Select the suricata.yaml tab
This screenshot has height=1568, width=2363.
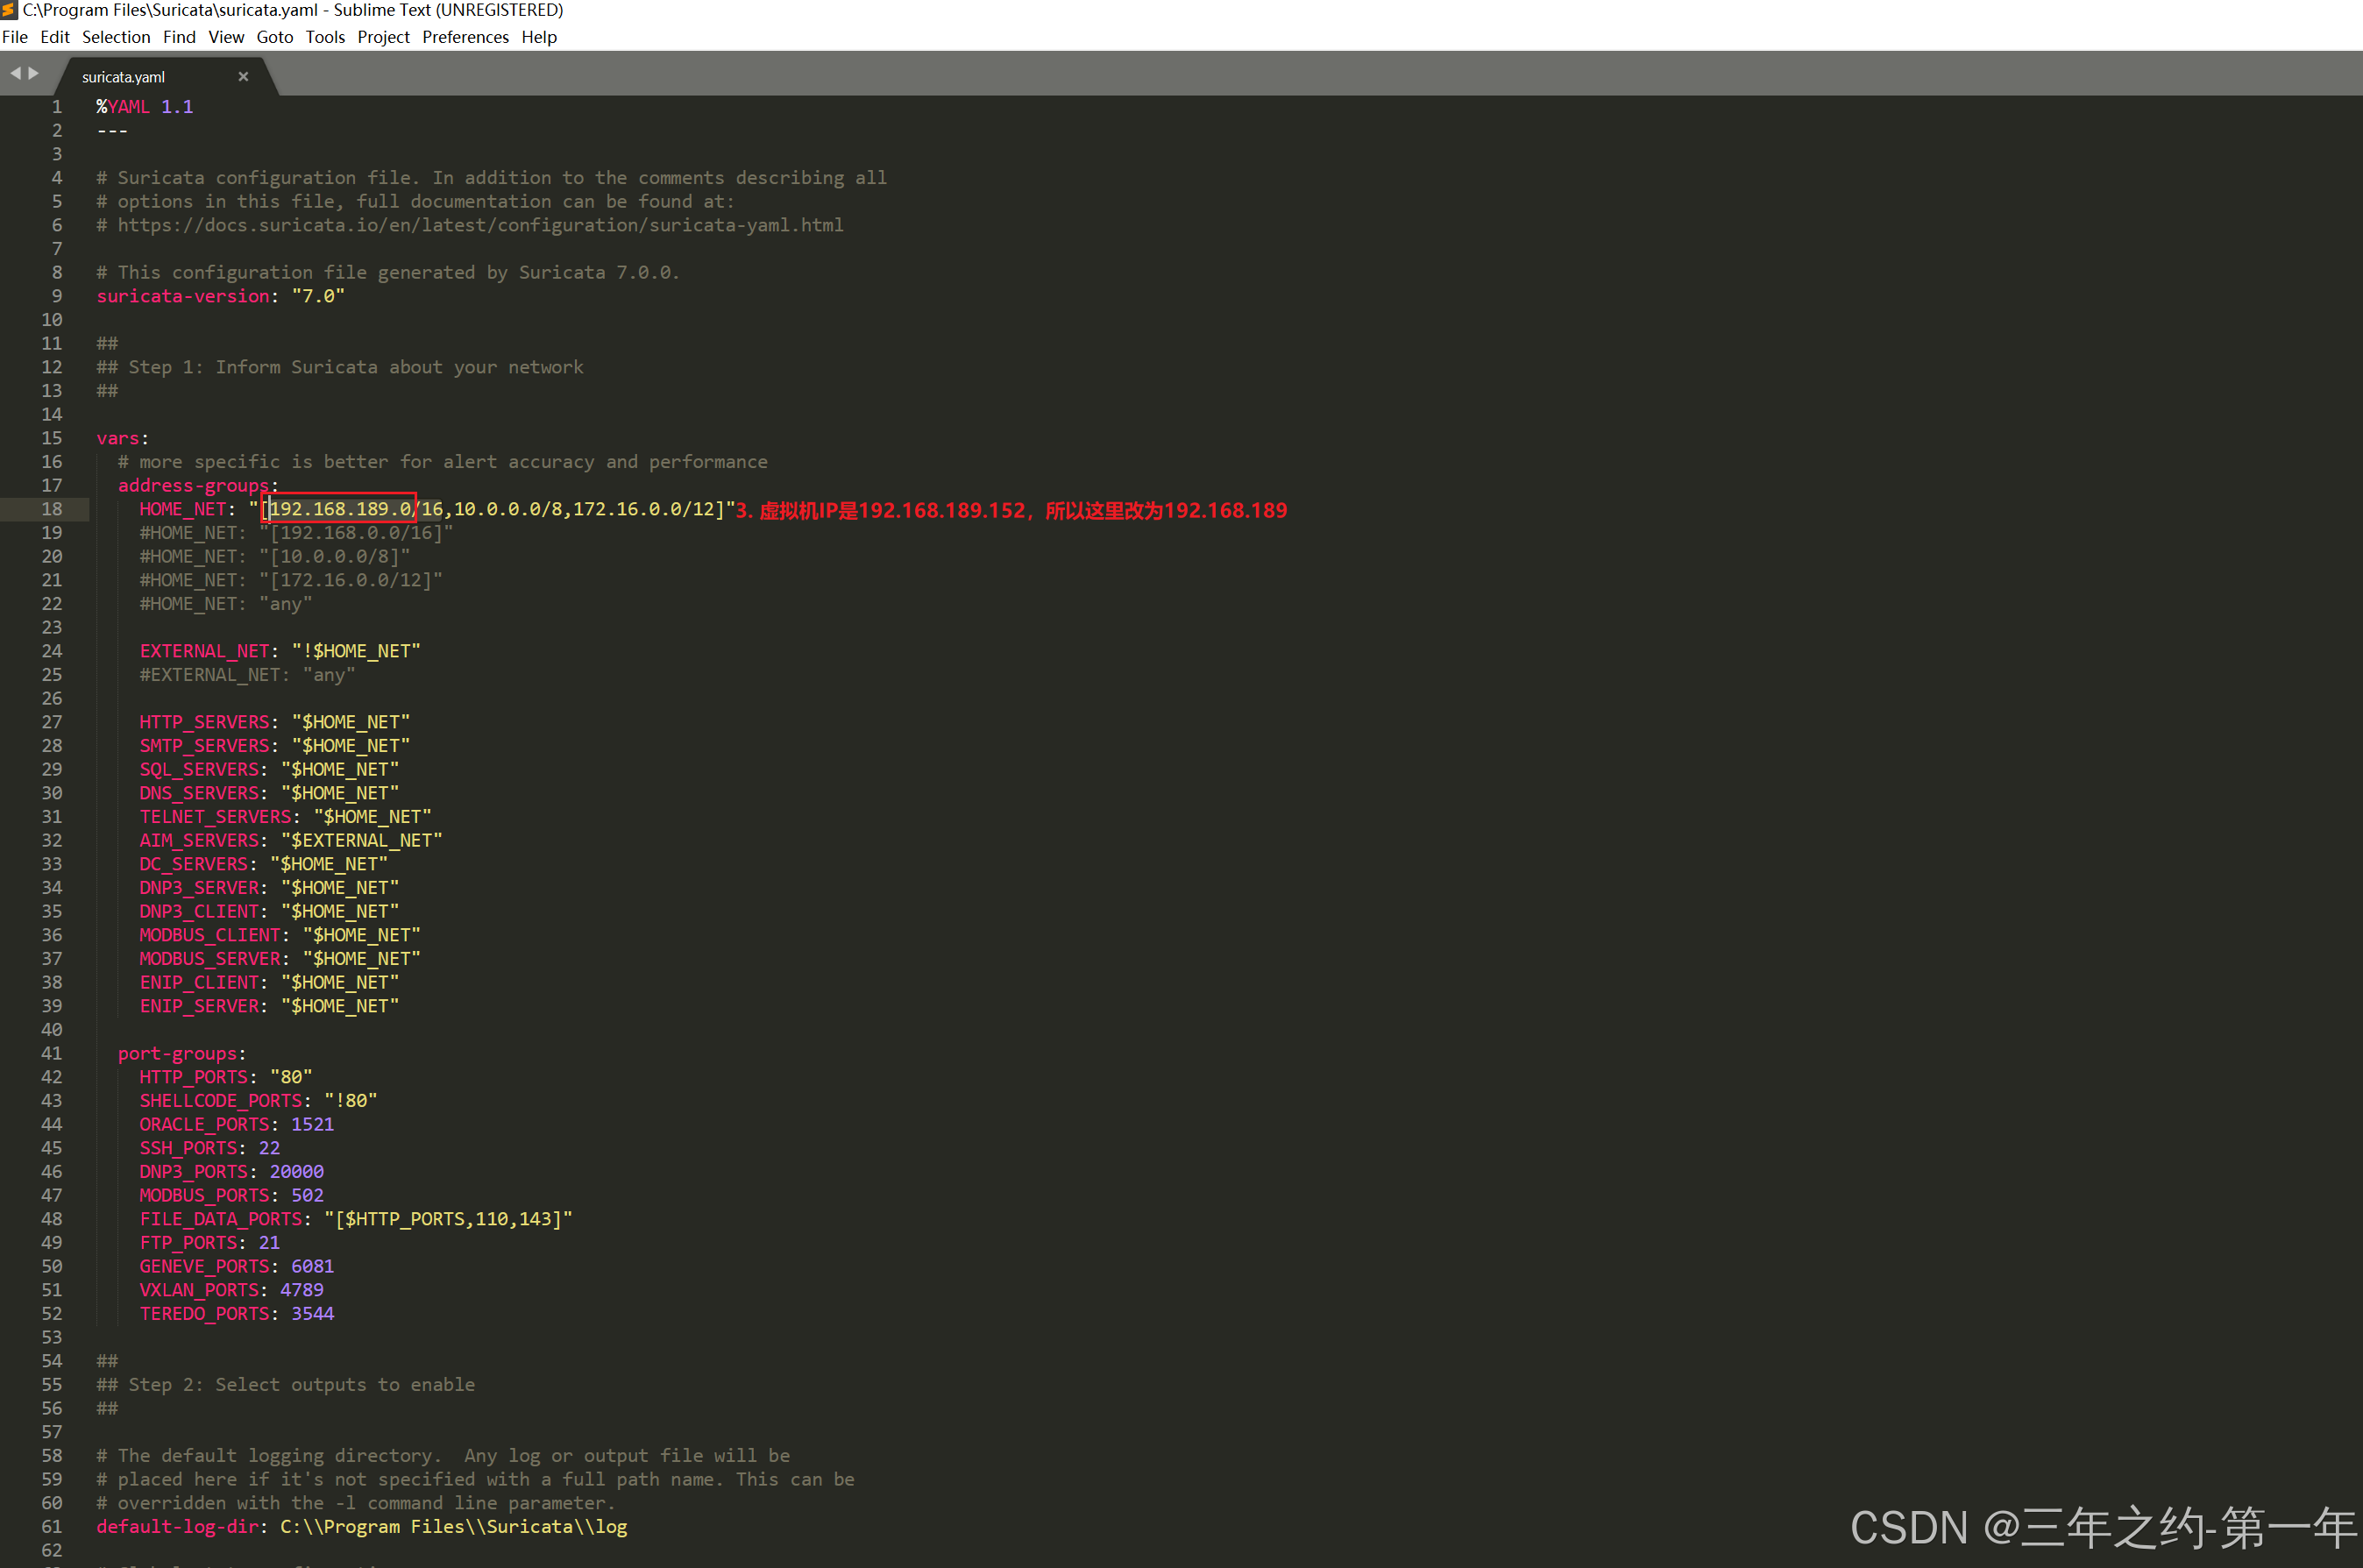click(x=124, y=77)
